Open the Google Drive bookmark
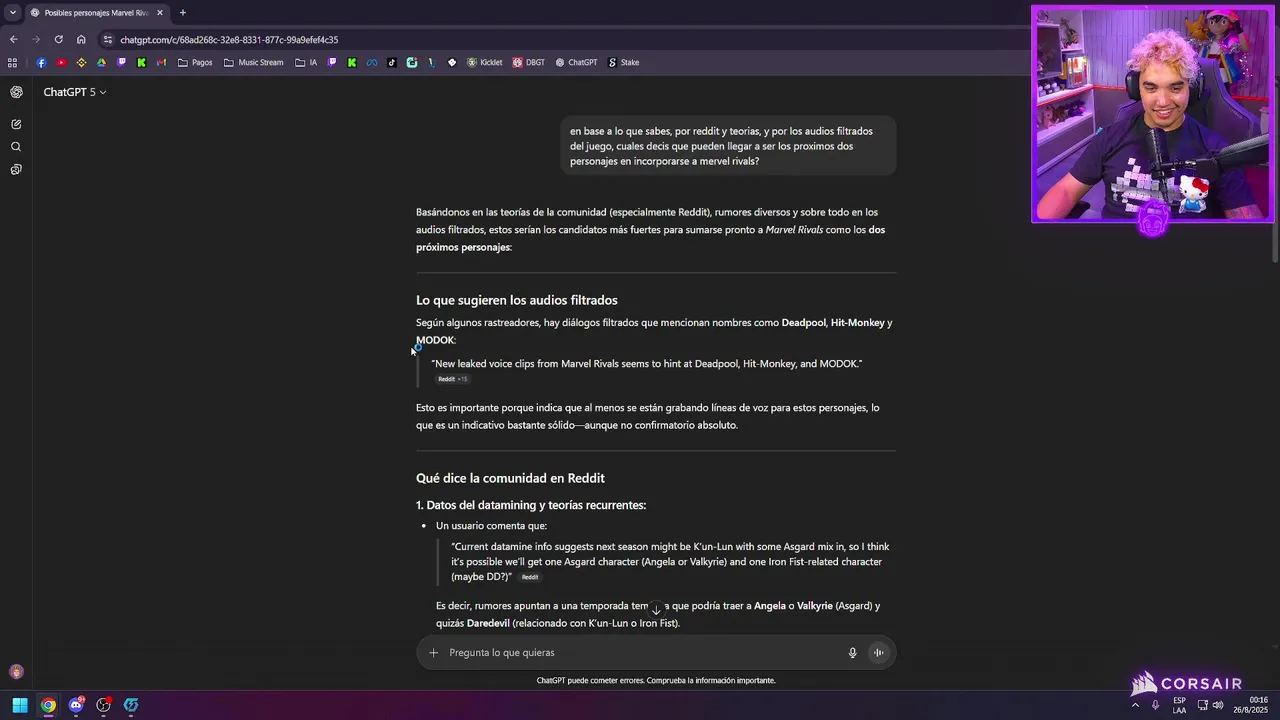Screen dimensions: 1280x720 click(x=101, y=62)
